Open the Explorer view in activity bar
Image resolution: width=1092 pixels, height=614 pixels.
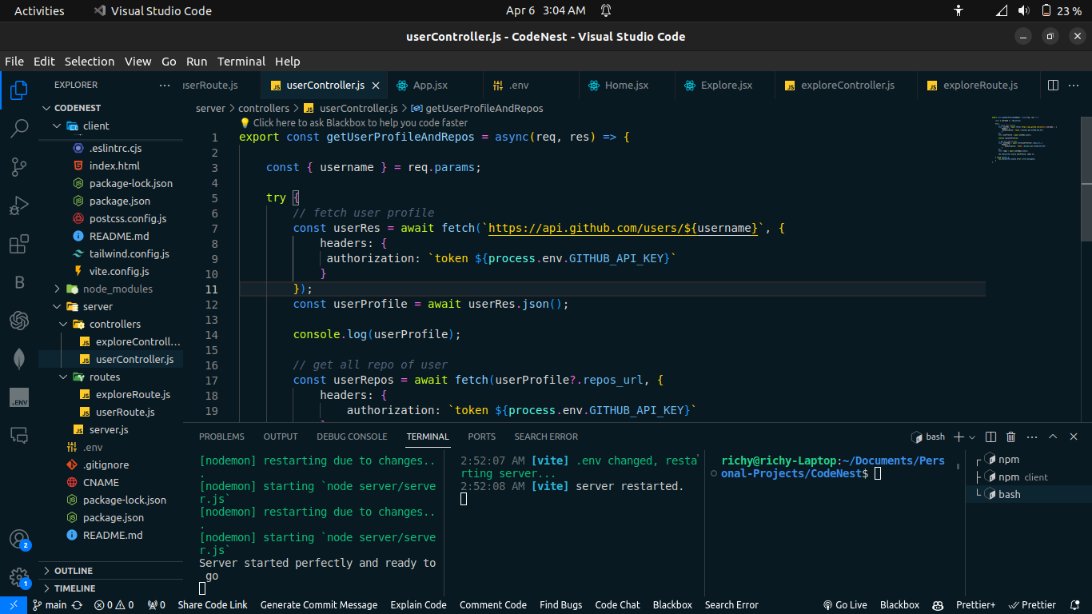tap(19, 90)
